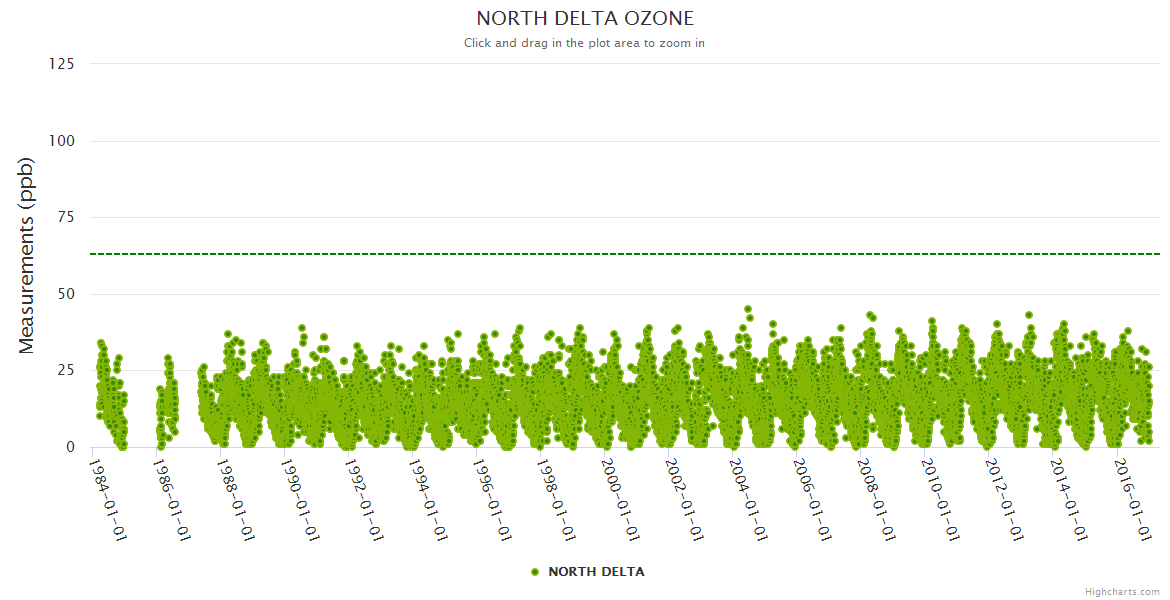Click the zoom instructions subtitle text
The image size is (1170, 600).
click(584, 43)
